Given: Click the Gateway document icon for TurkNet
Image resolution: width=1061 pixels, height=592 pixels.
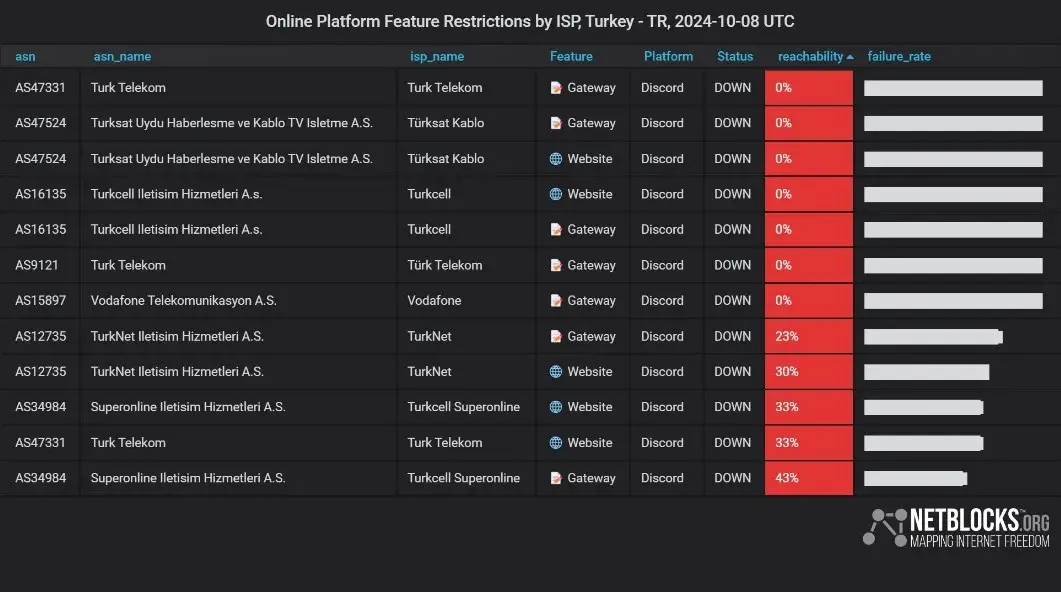Looking at the screenshot, I should click(x=556, y=336).
